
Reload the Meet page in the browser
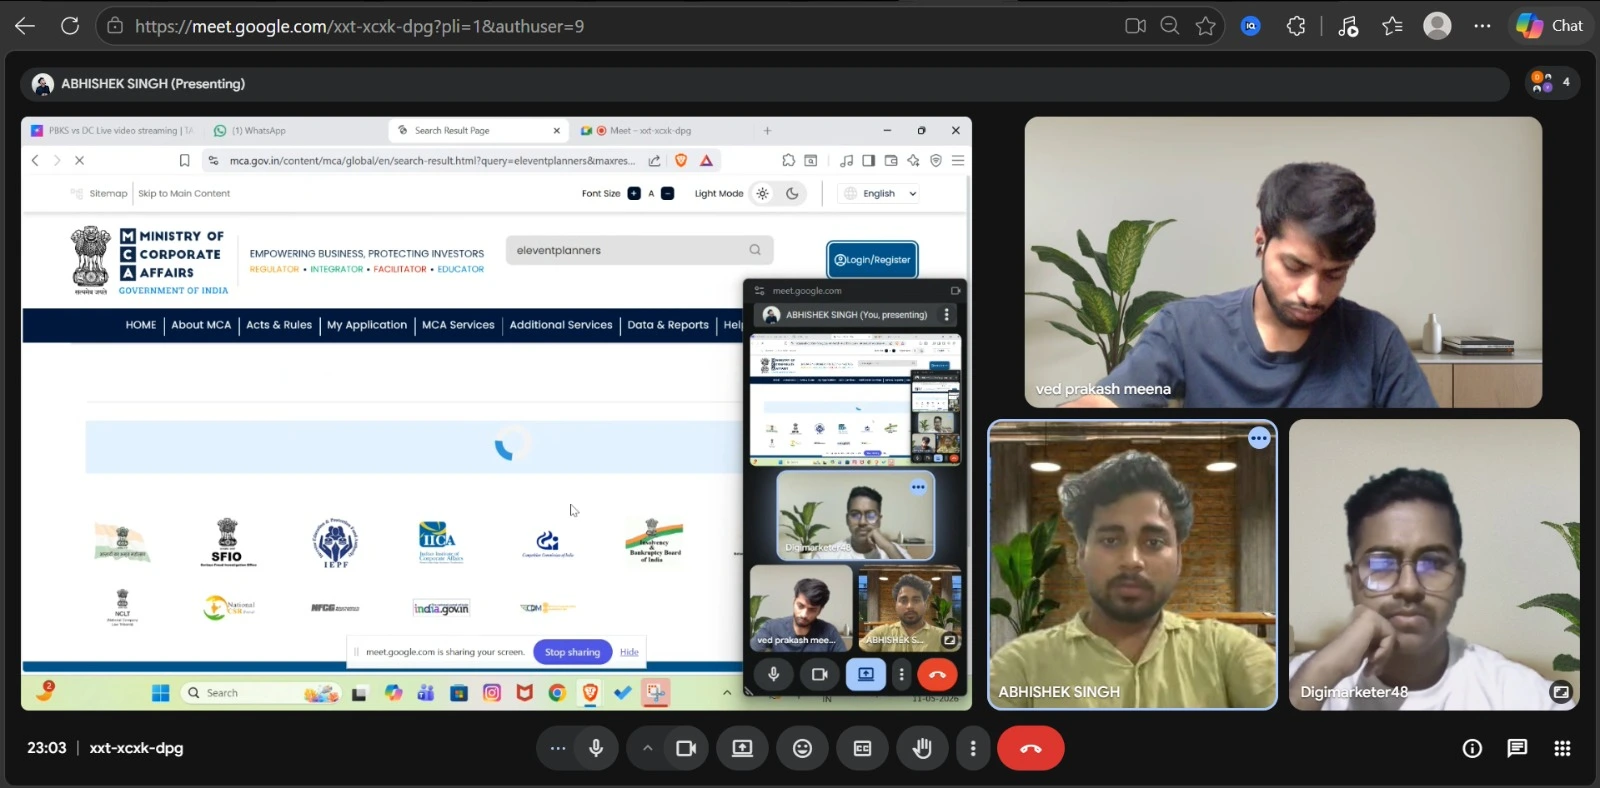point(69,26)
